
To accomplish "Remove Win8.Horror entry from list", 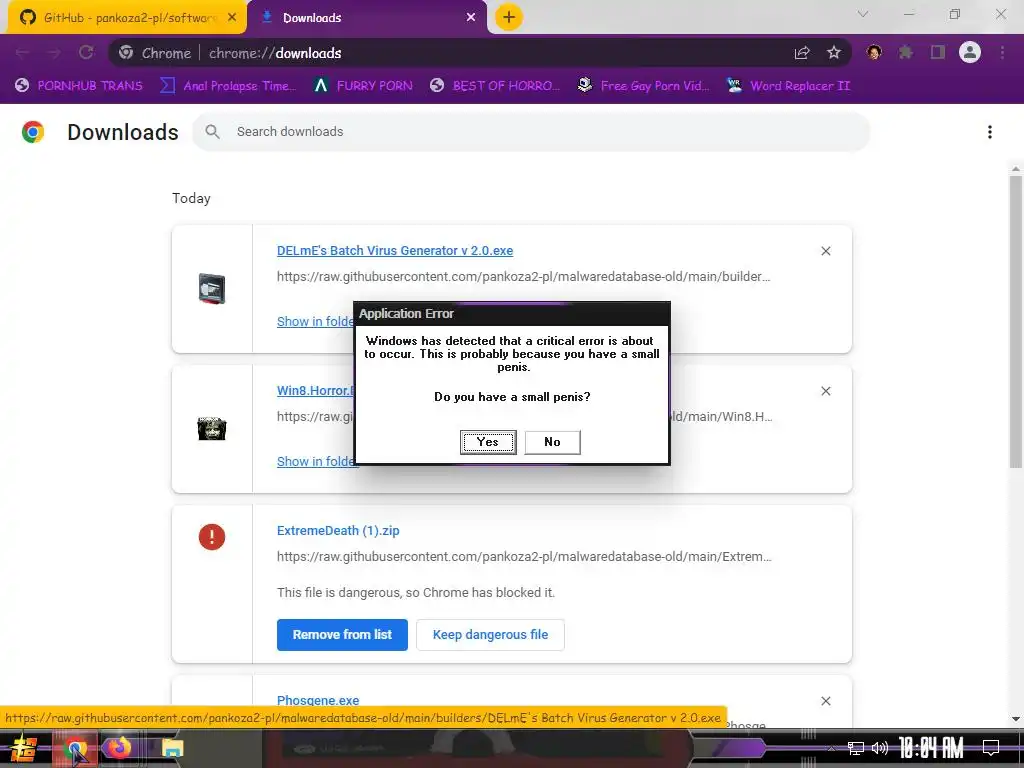I will tap(825, 391).
